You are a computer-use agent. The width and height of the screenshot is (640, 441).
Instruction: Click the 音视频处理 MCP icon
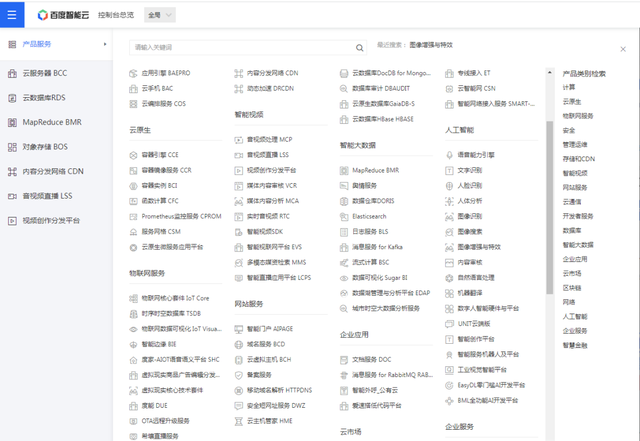pyautogui.click(x=239, y=140)
